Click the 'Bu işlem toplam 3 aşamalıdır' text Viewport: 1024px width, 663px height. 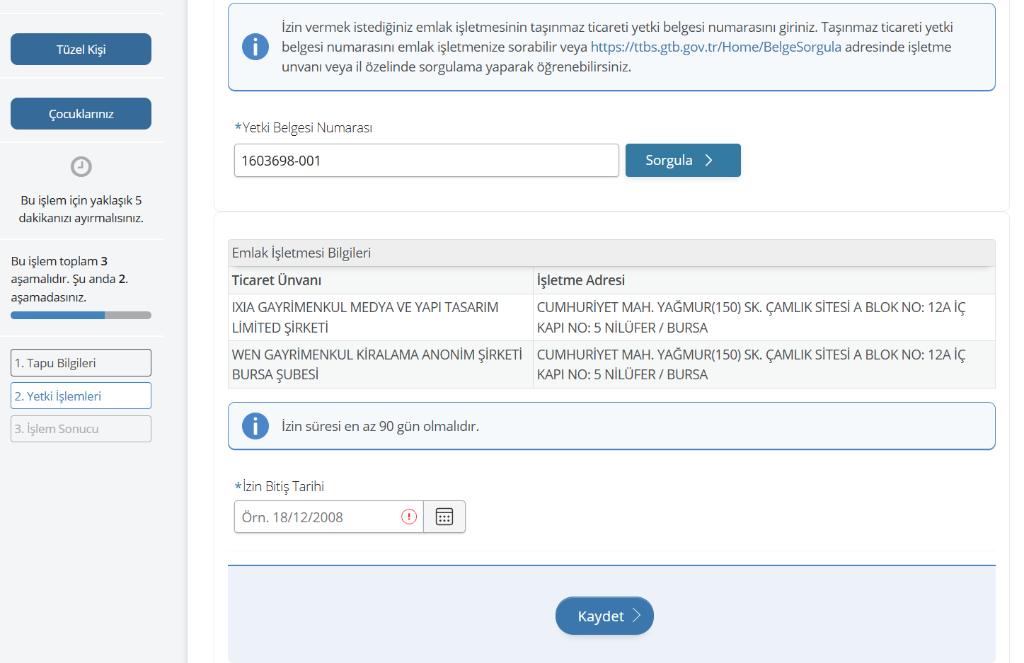[69, 279]
